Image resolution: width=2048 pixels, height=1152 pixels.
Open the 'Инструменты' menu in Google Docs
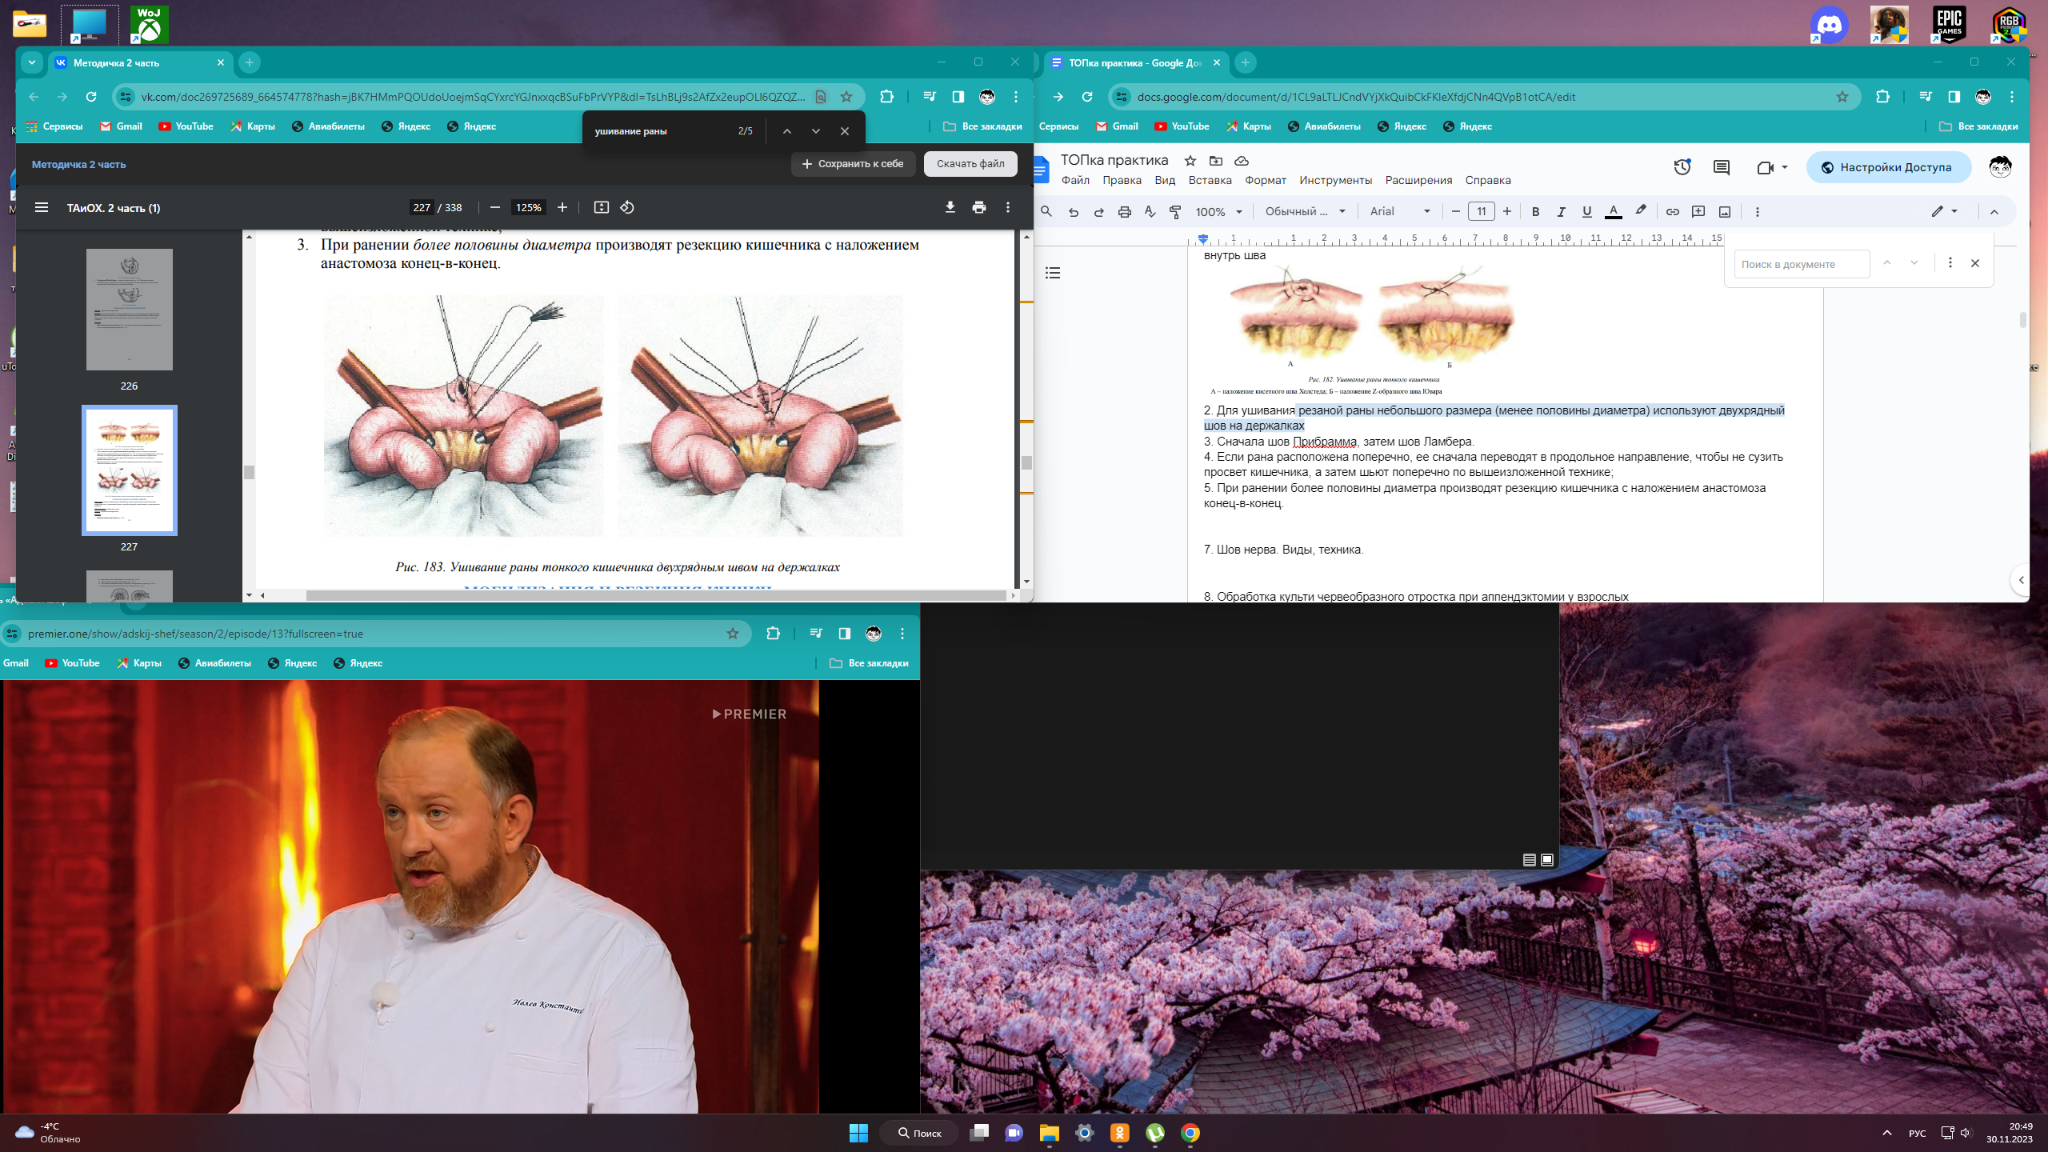click(1336, 180)
